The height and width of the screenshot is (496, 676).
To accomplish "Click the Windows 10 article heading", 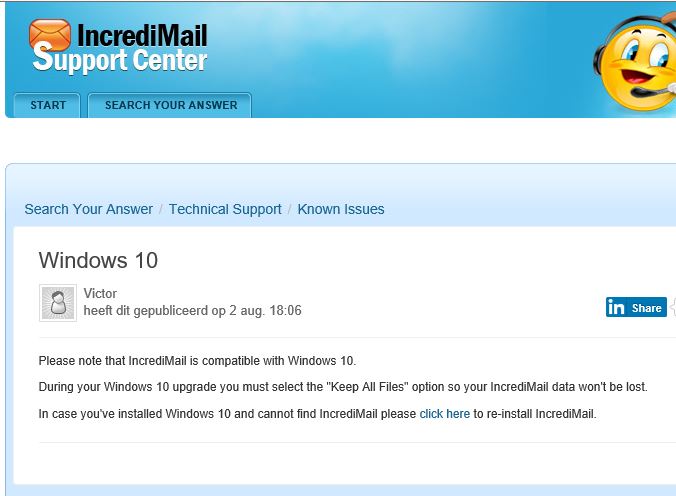I will pos(98,261).
